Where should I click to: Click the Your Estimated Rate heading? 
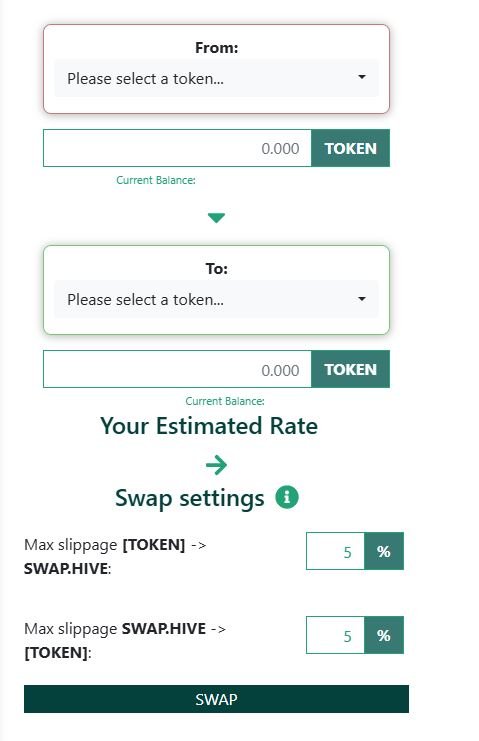click(209, 426)
